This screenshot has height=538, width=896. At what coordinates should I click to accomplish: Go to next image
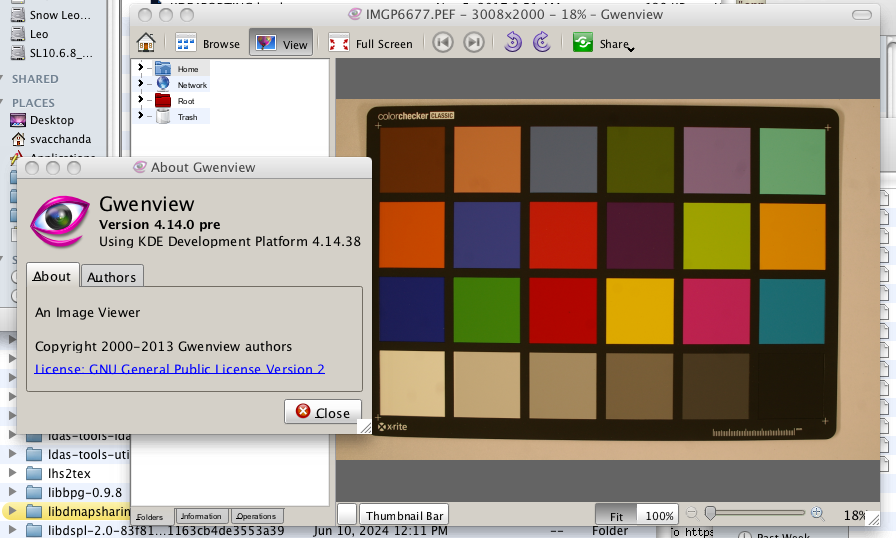click(474, 42)
